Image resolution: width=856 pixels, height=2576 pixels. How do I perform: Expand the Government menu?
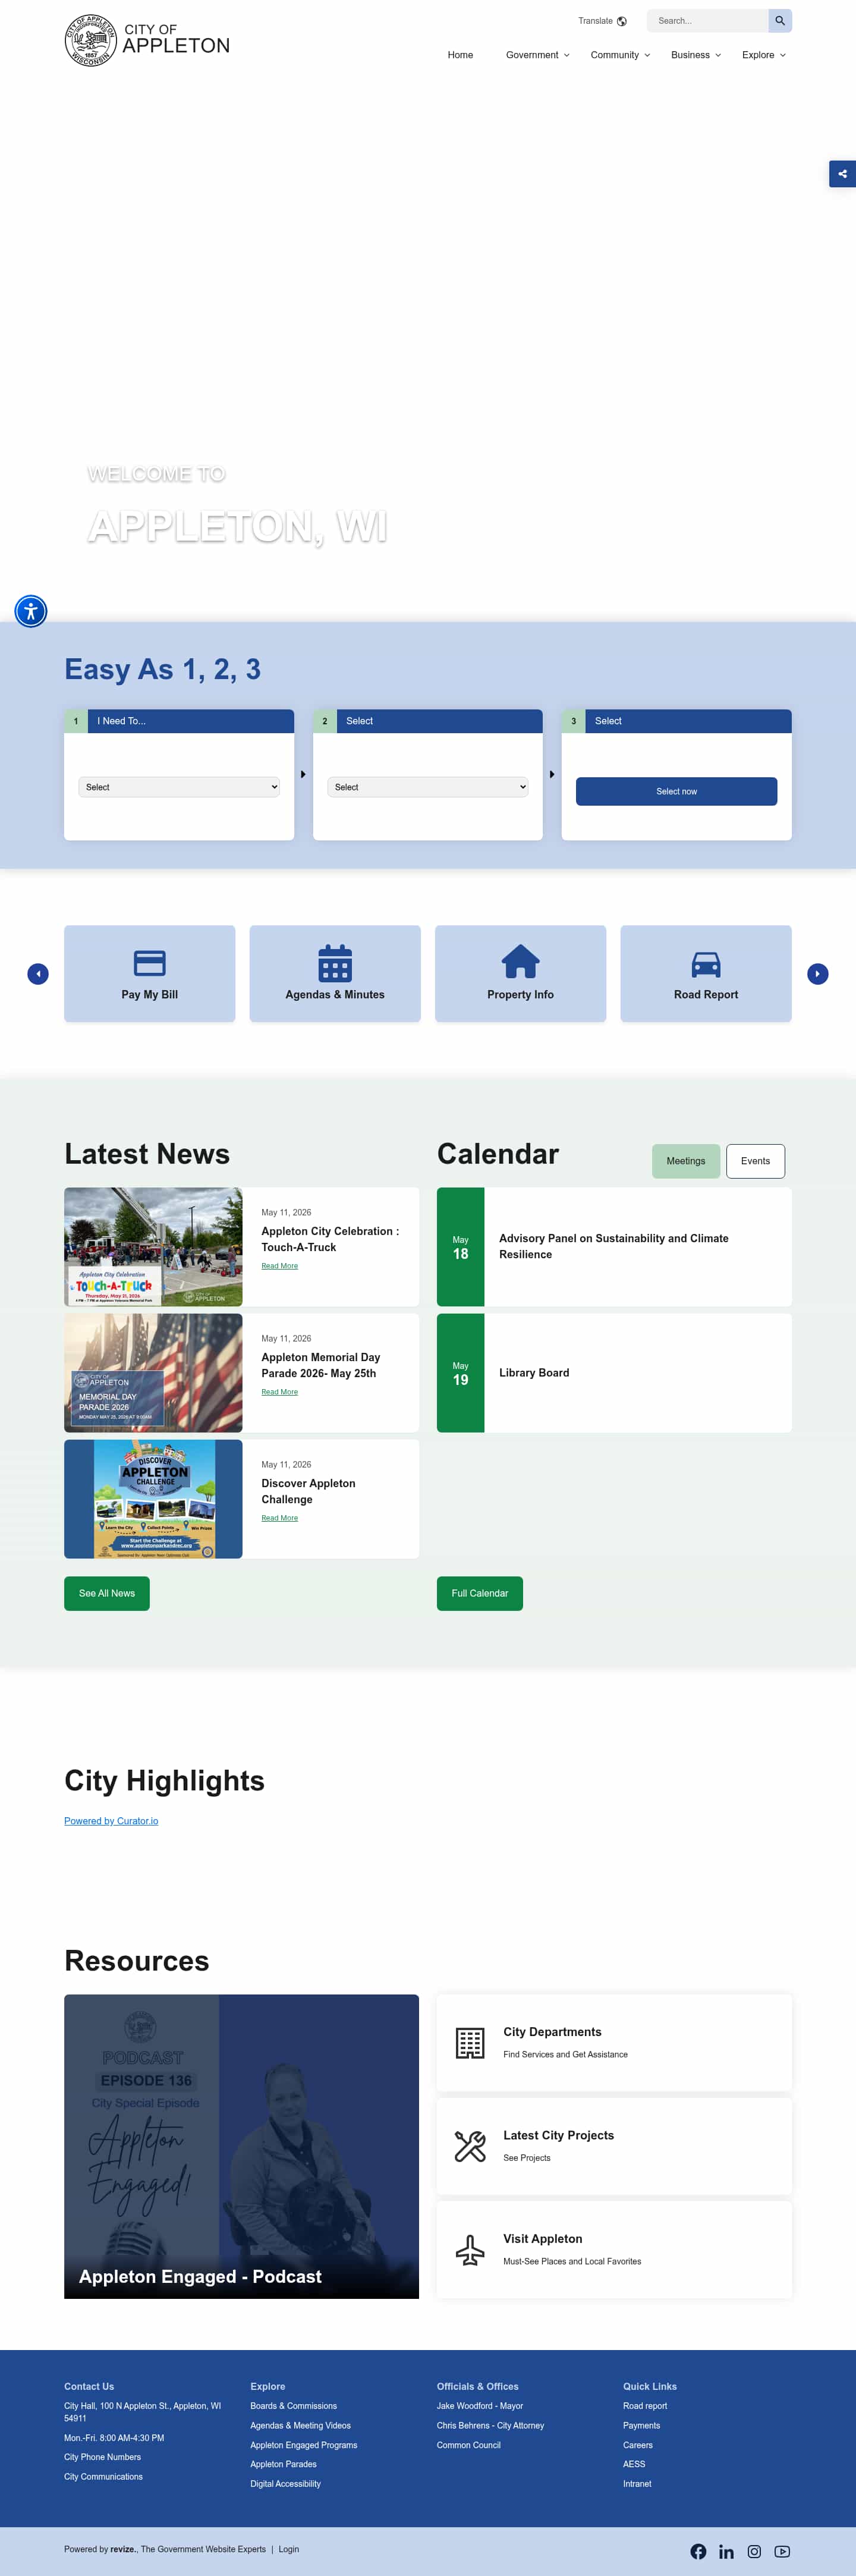[537, 55]
